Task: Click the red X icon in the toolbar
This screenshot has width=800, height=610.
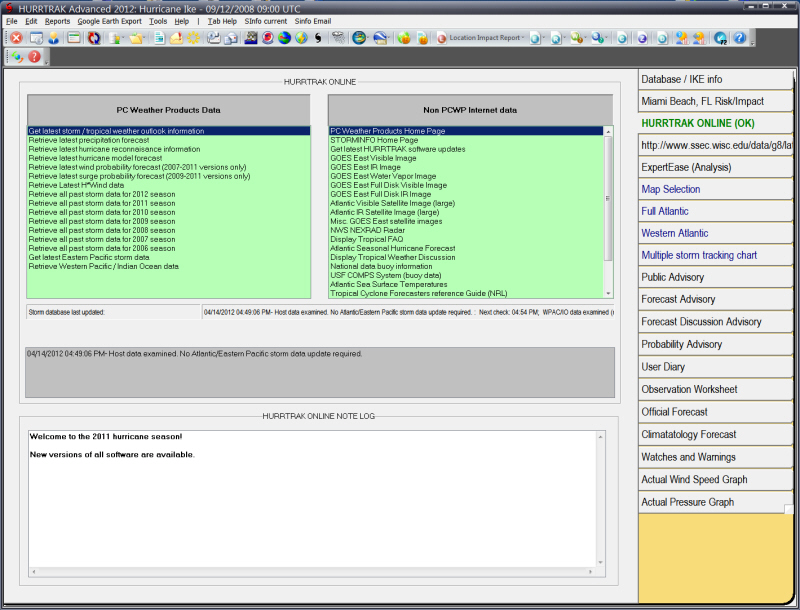Action: (x=16, y=38)
